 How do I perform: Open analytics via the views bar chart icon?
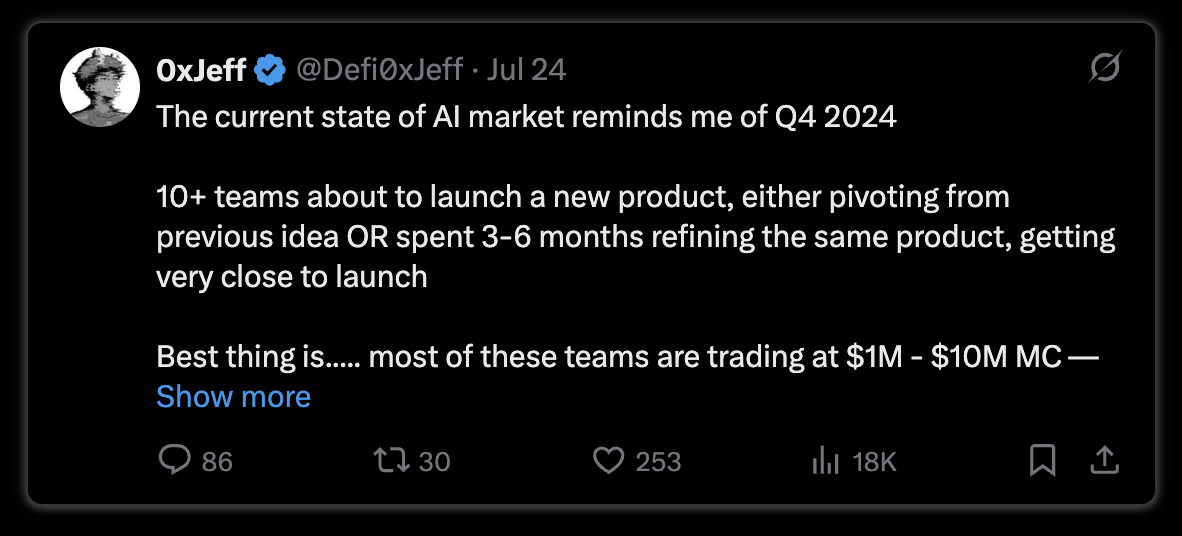pos(825,460)
